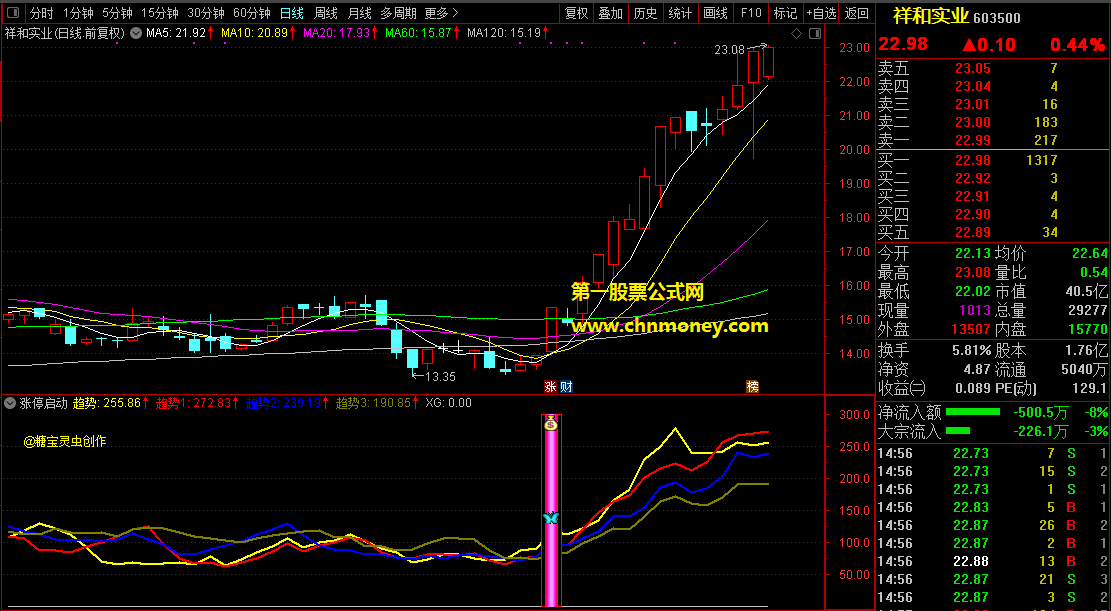This screenshot has width=1111, height=611.
Task: Open dropdown next to 祥和实业(日线.前复权)
Action: 135,33
